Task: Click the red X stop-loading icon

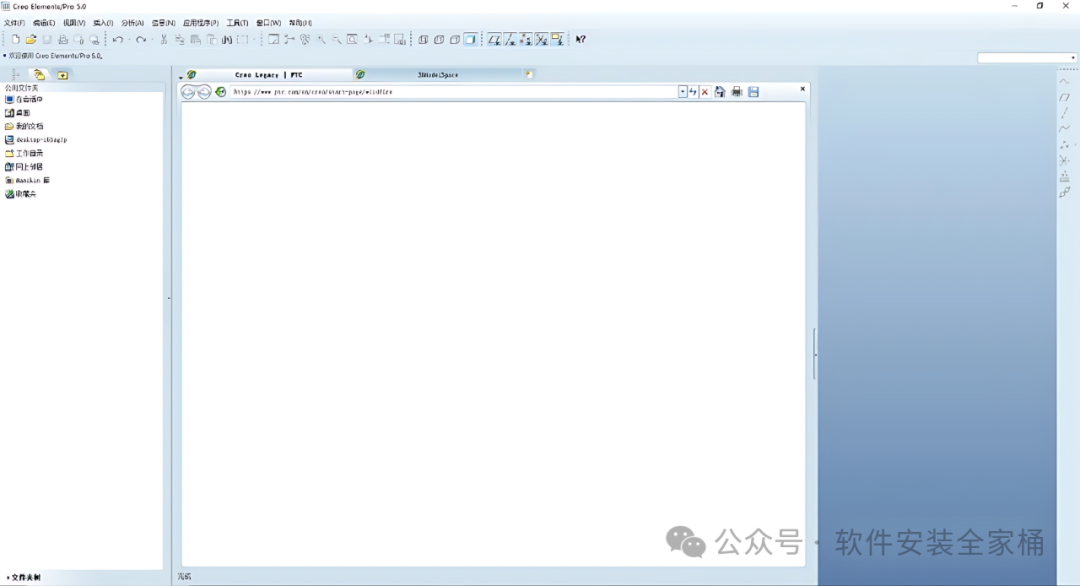Action: coord(705,92)
